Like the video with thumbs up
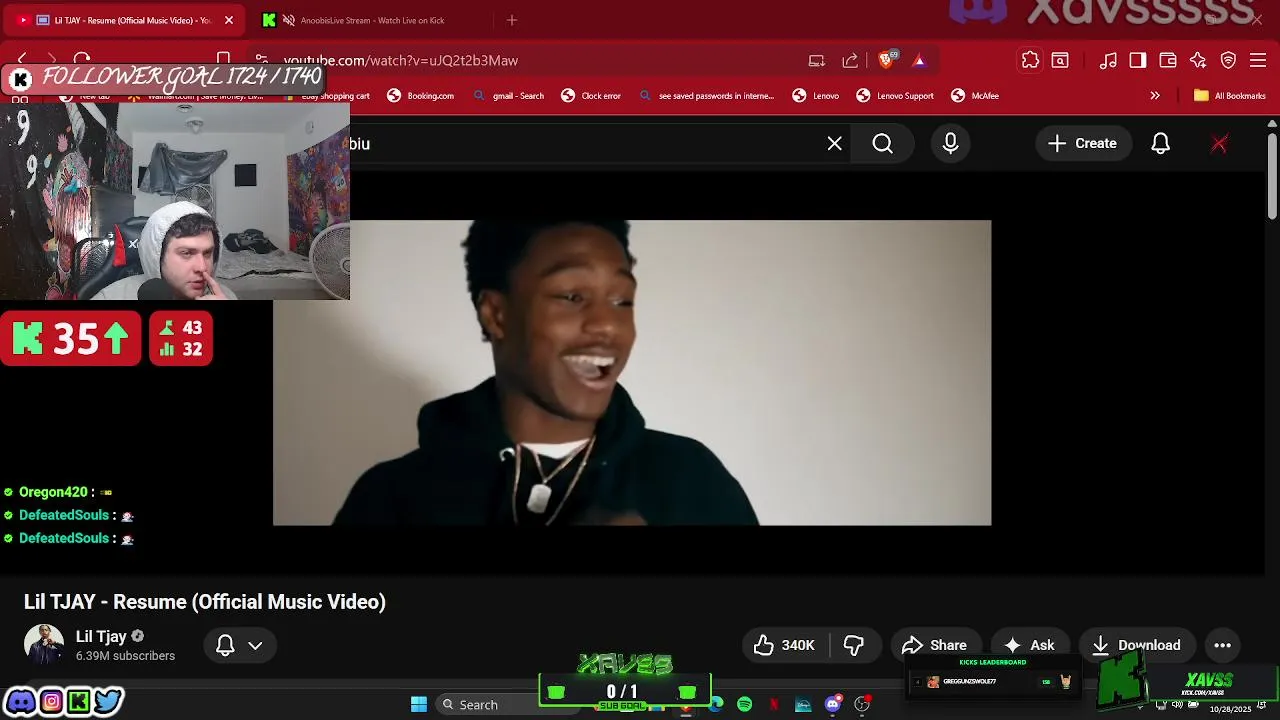This screenshot has width=1280, height=720. (784, 645)
